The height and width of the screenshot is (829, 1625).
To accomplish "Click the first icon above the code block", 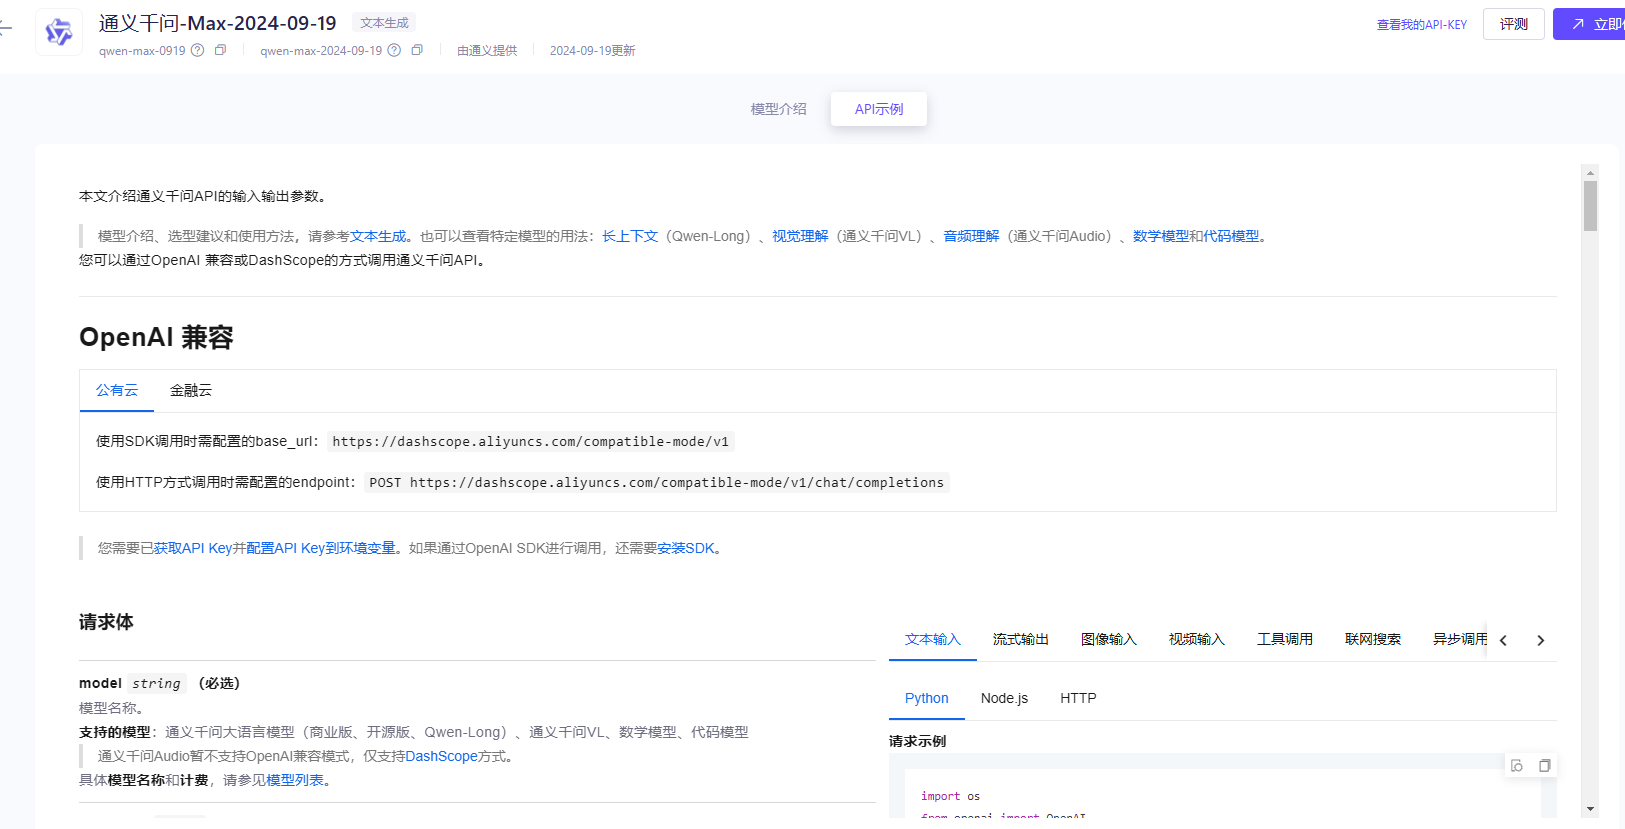I will tap(1517, 766).
